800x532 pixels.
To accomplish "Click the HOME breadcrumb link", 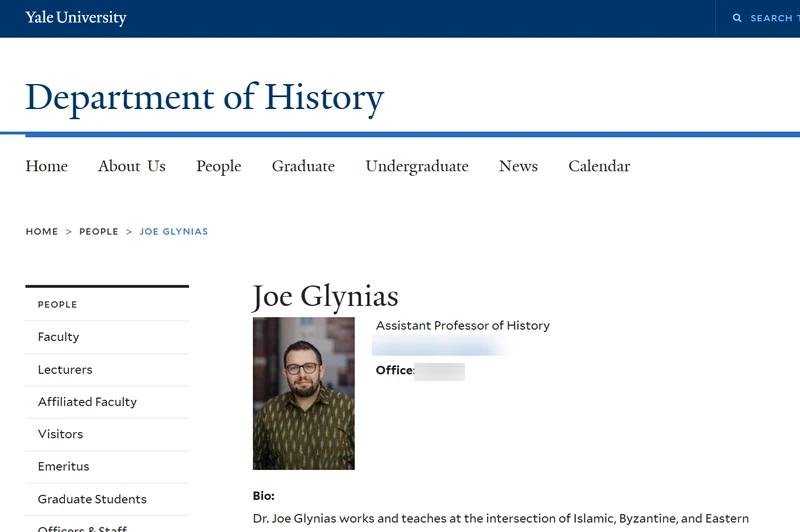I will click(x=42, y=232).
